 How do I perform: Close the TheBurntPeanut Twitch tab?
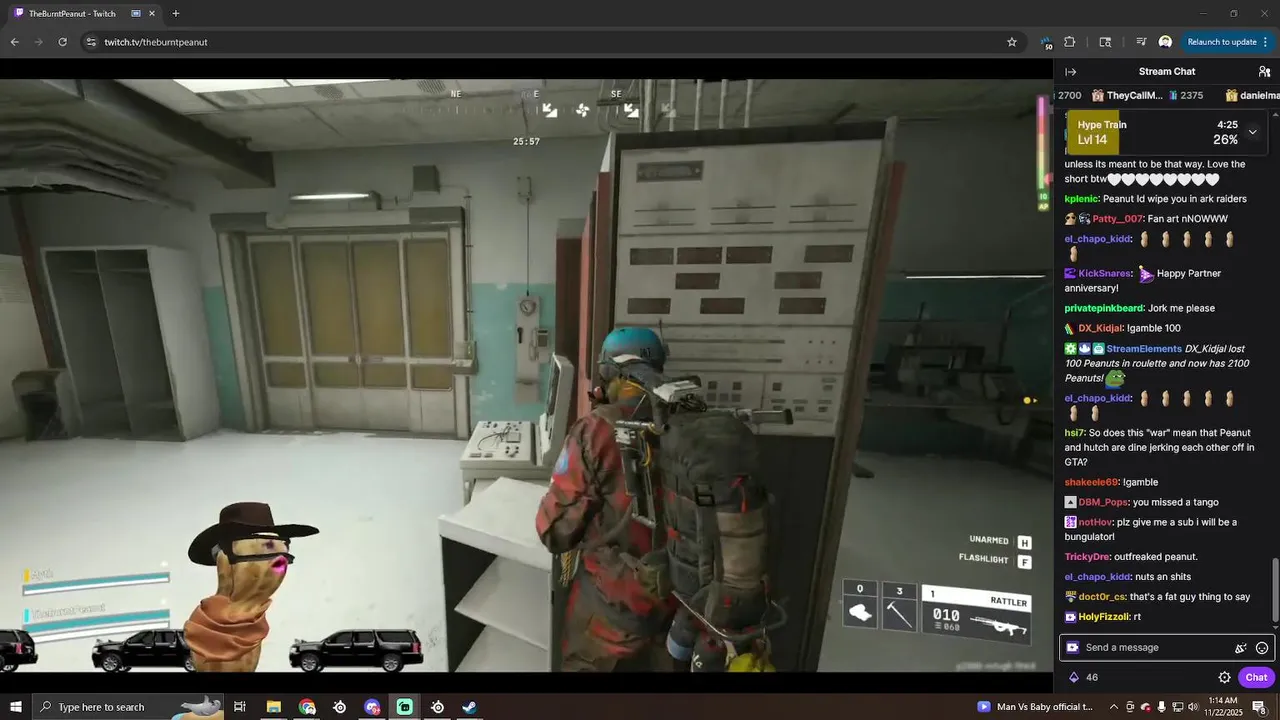(x=151, y=13)
